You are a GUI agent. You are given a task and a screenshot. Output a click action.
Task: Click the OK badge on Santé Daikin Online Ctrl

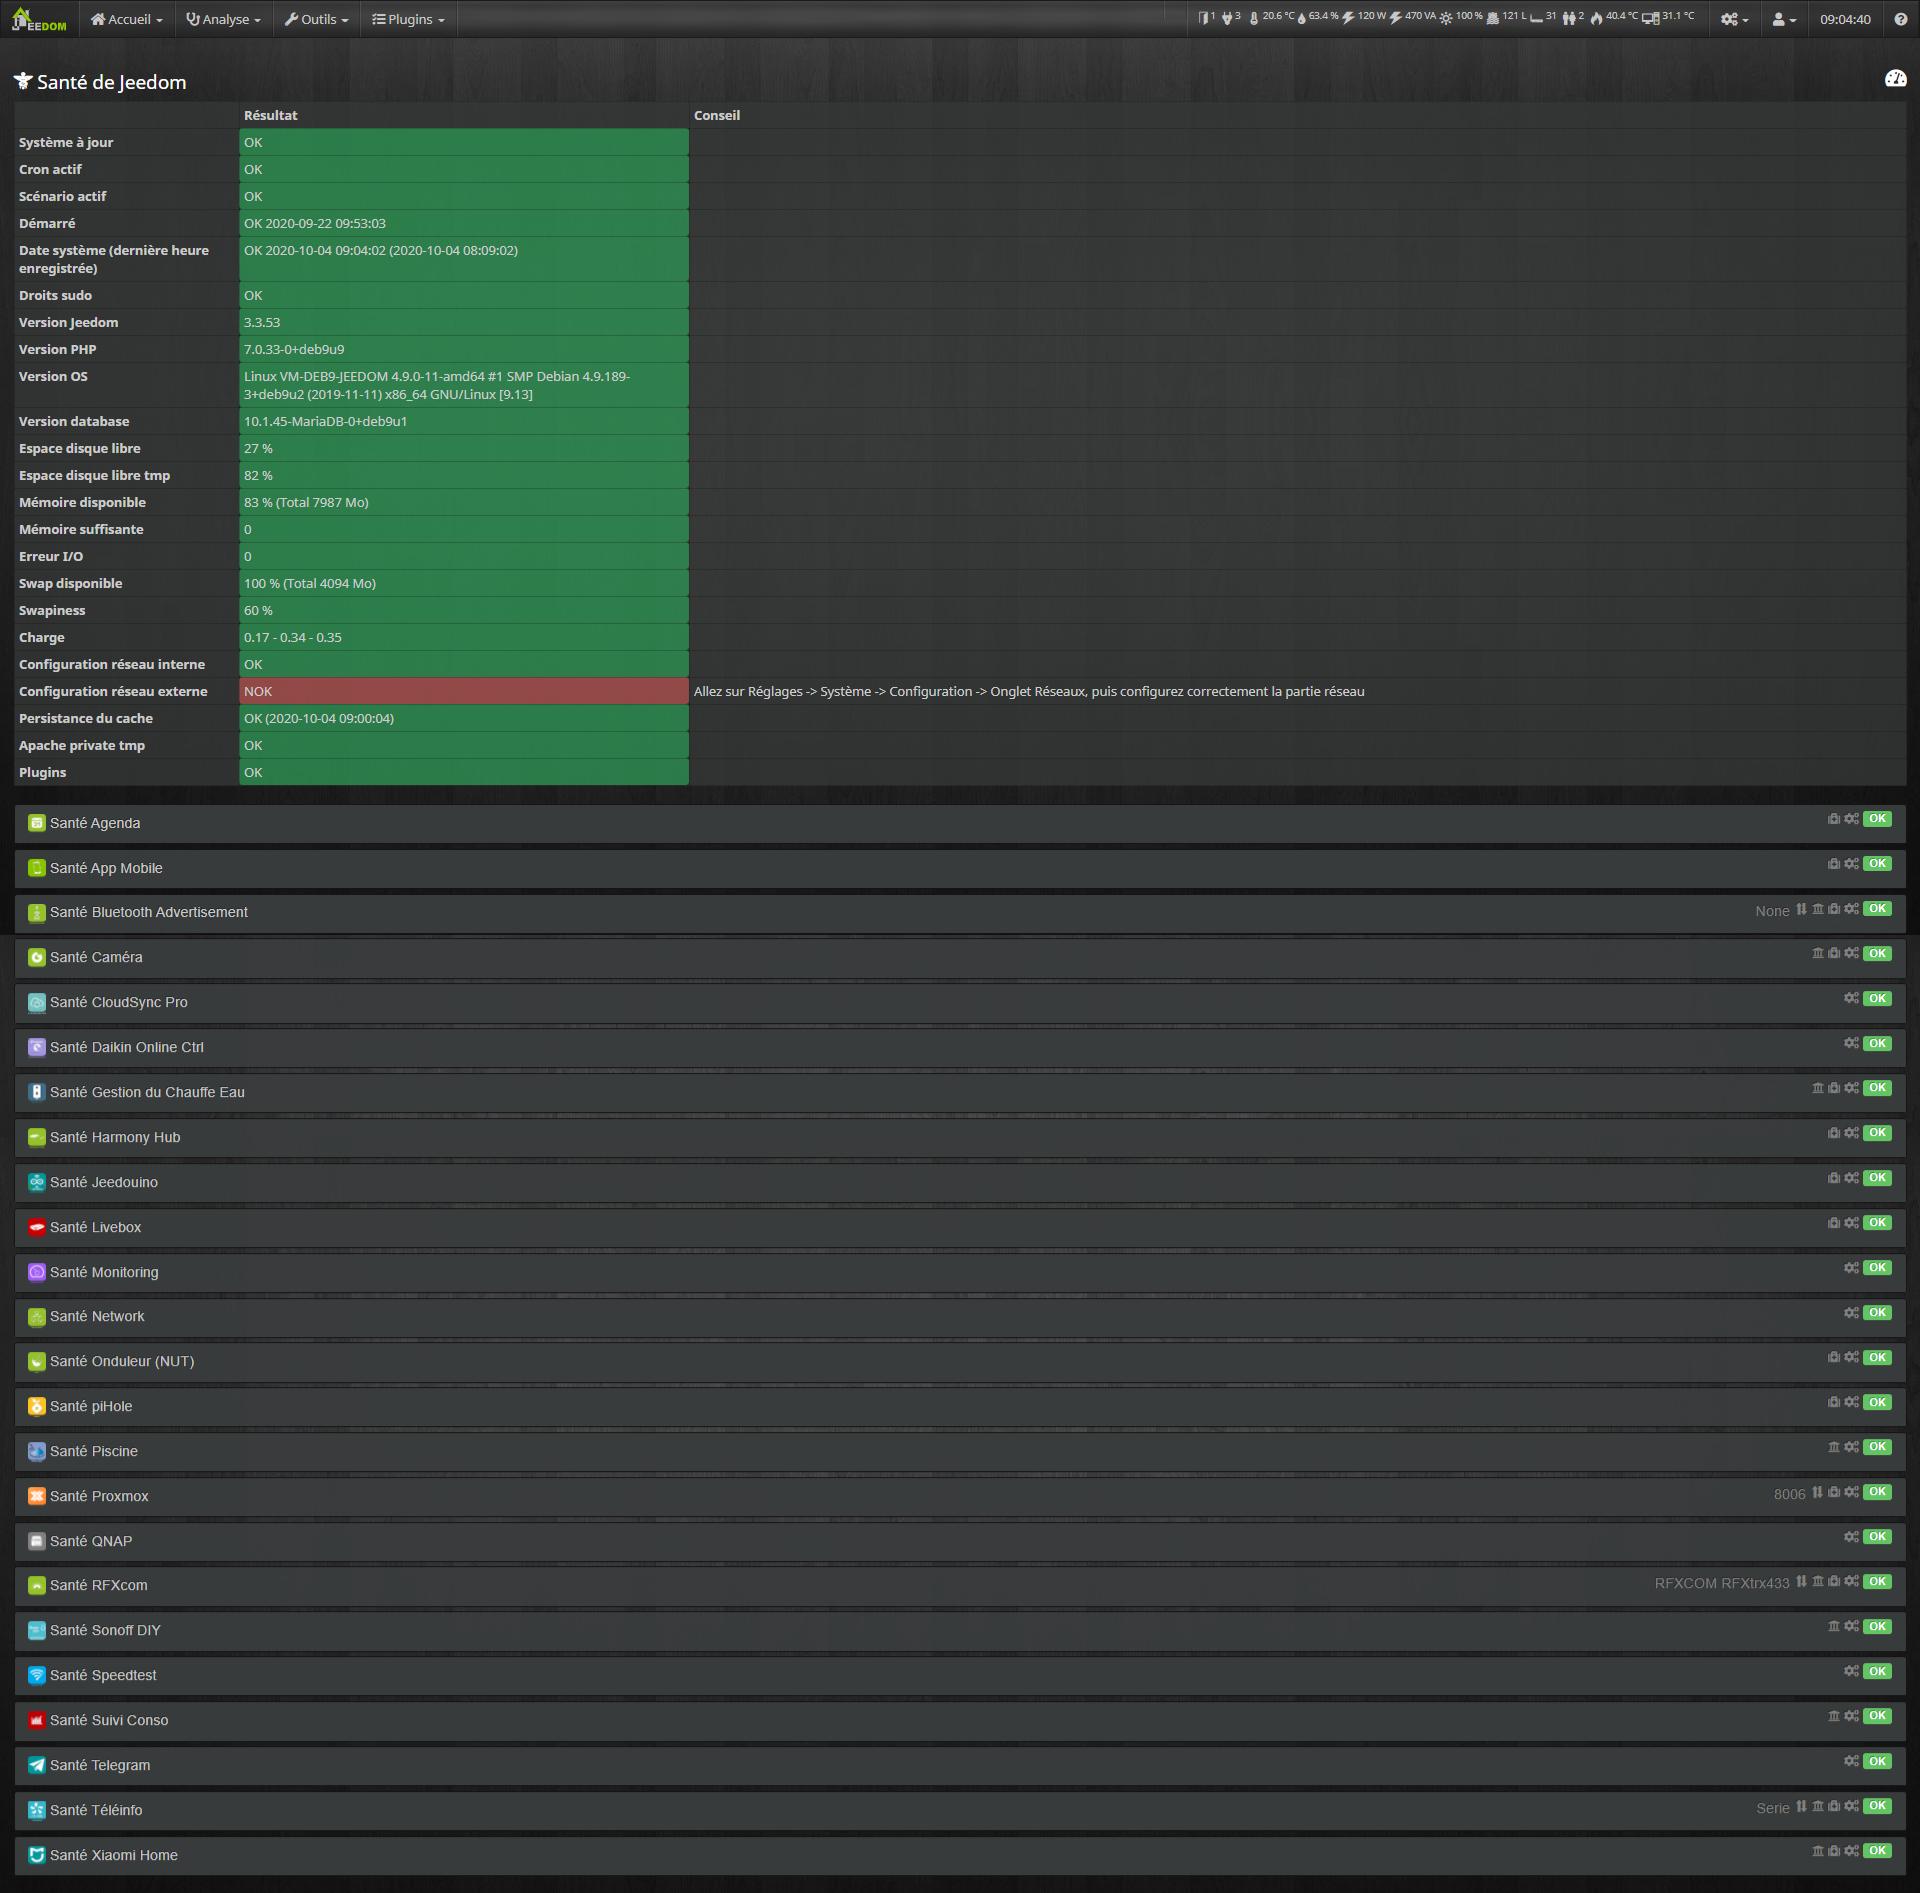coord(1877,1043)
